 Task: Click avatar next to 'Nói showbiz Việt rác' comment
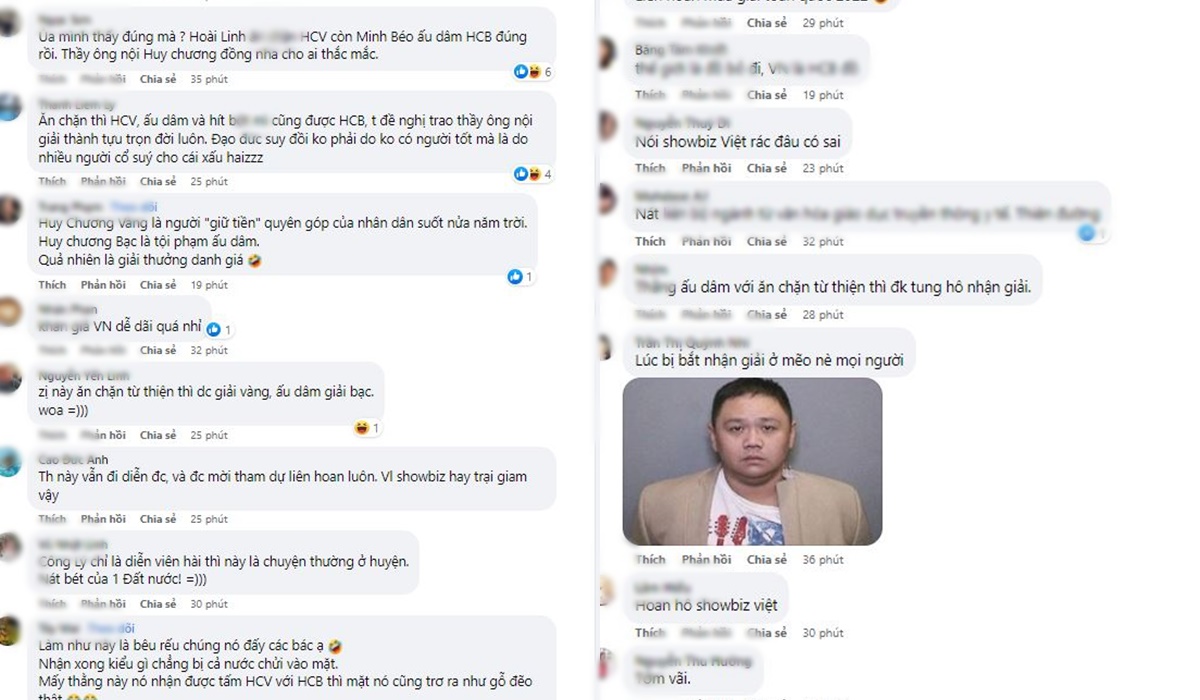[x=608, y=126]
